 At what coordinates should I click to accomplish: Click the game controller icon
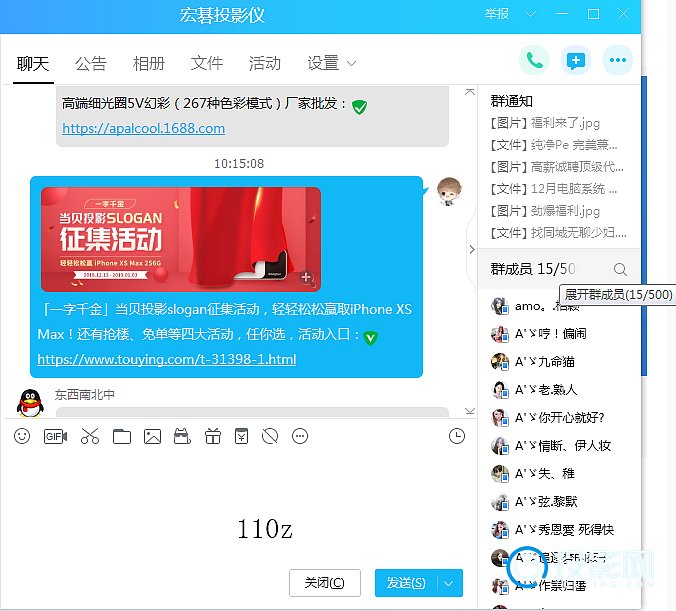click(x=182, y=436)
